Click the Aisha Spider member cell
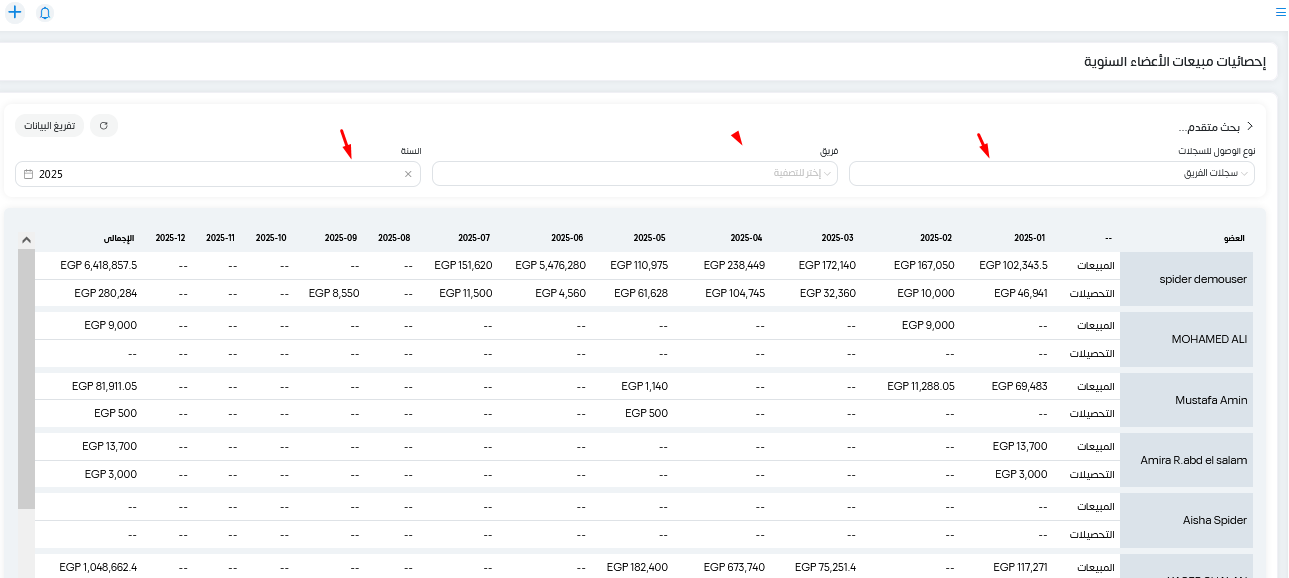The image size is (1289, 578). (x=1186, y=520)
